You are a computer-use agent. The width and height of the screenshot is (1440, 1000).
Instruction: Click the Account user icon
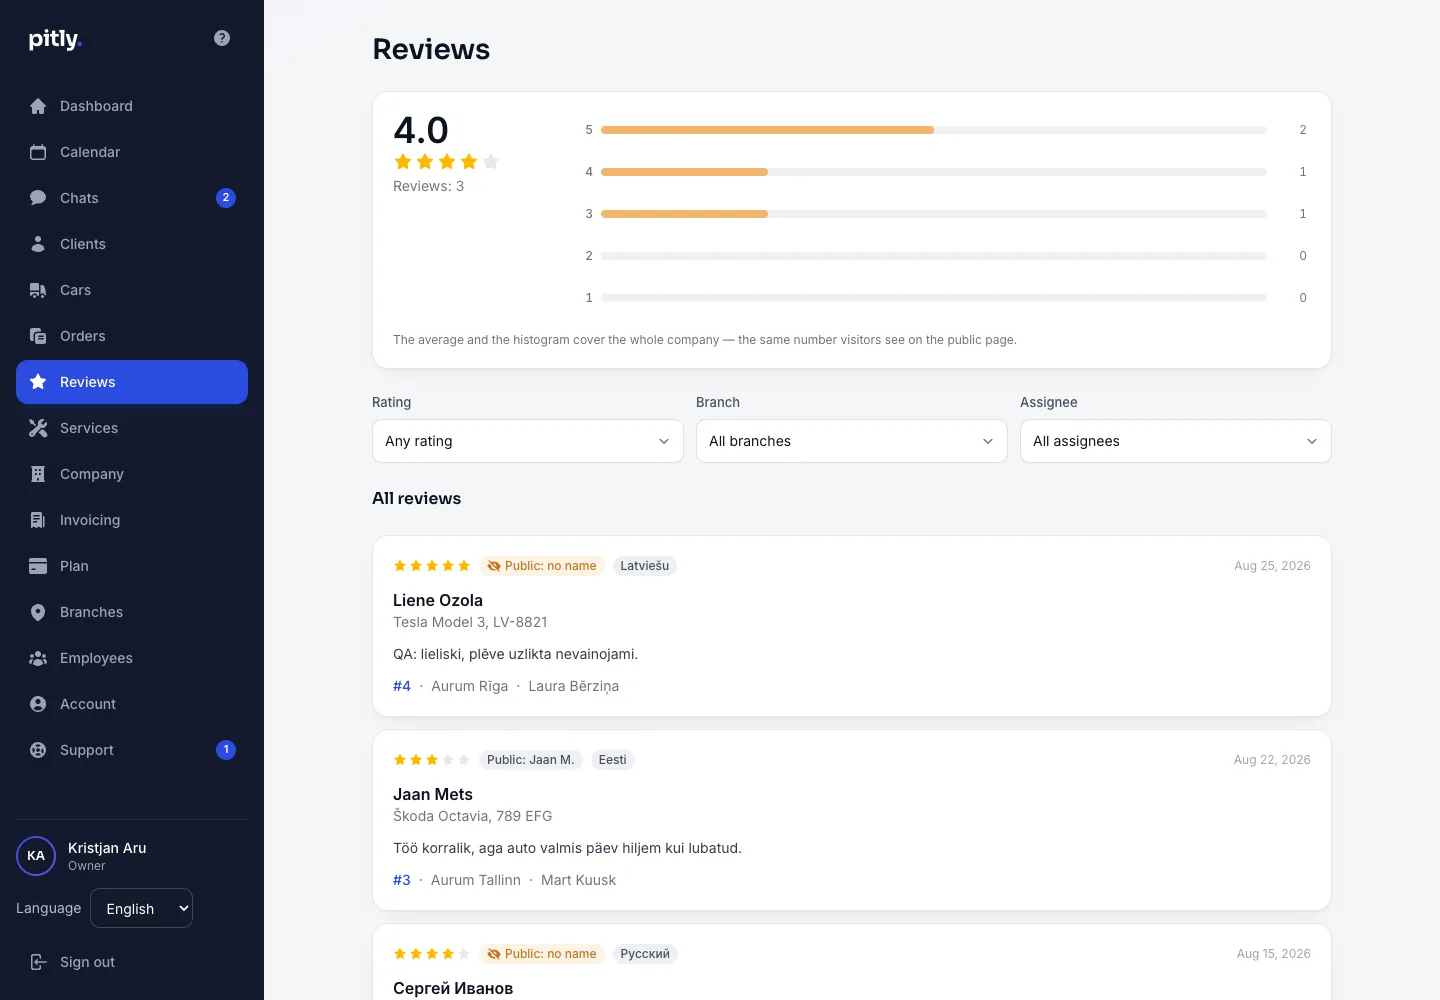click(x=38, y=704)
